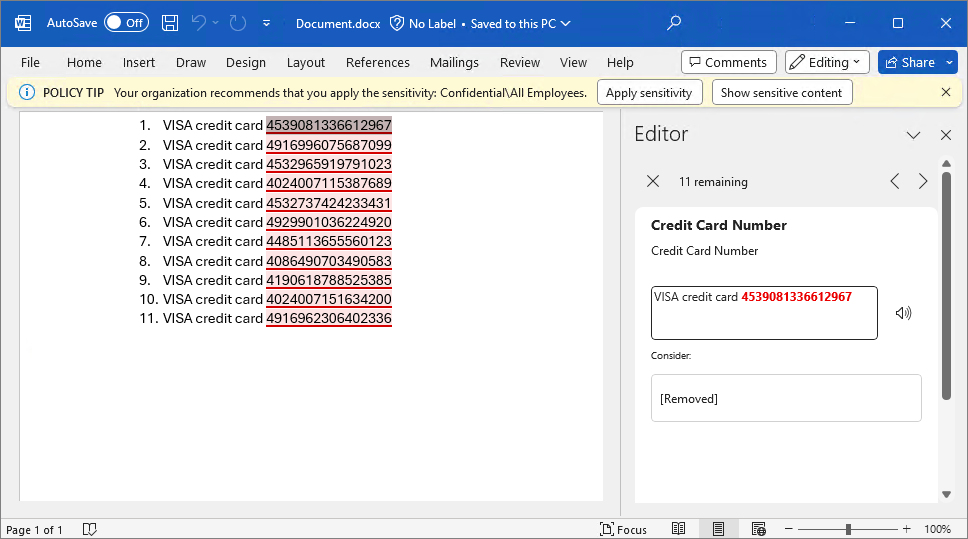Toggle the AutoSave switch

click(127, 23)
